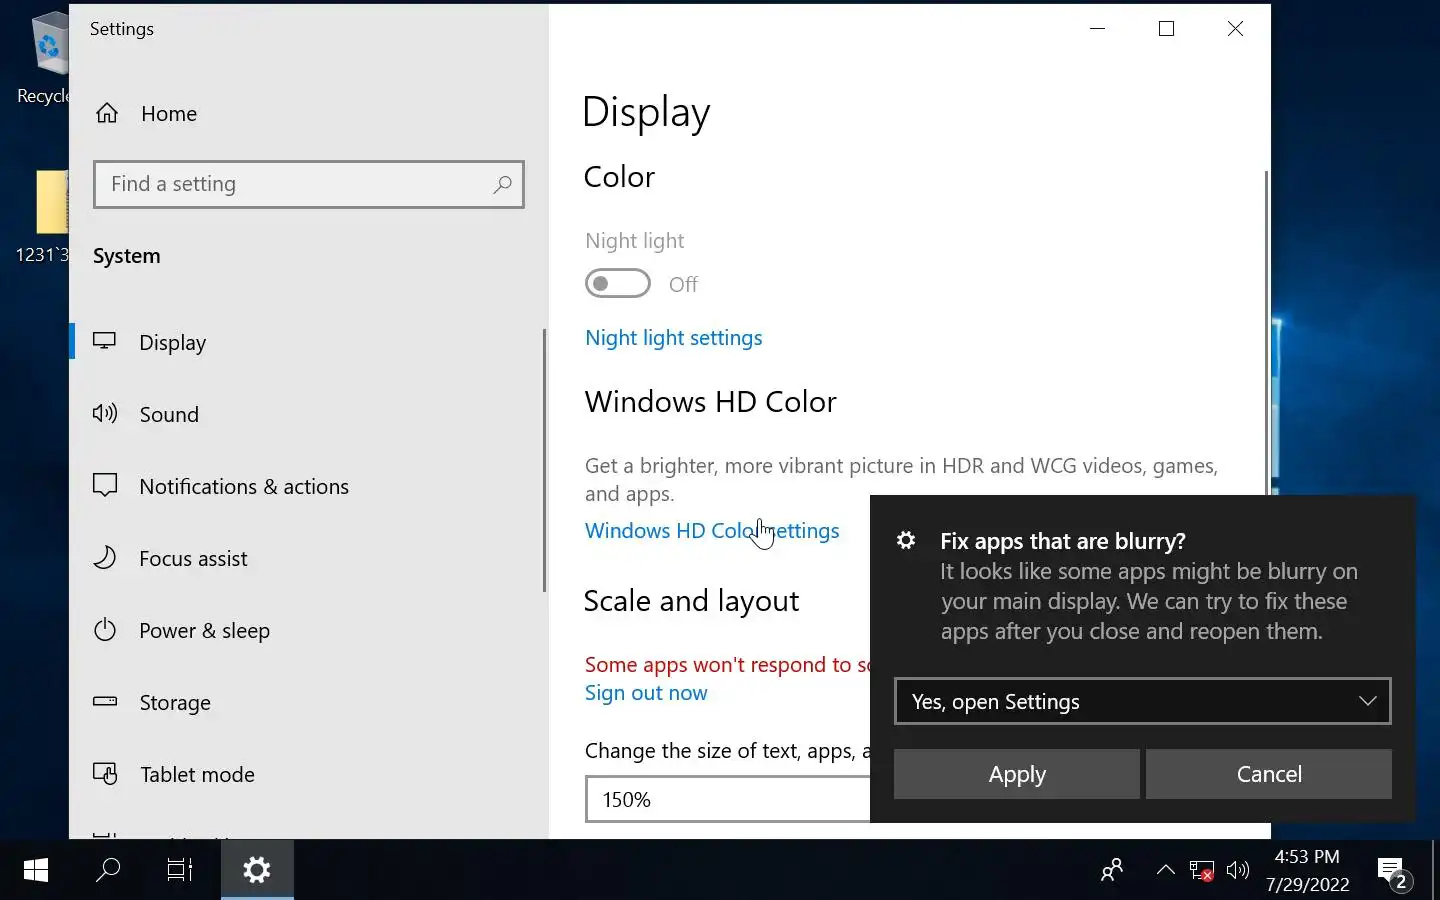1440x900 pixels.
Task: Click the 1231`3 folder on desktop
Action: tap(44, 215)
